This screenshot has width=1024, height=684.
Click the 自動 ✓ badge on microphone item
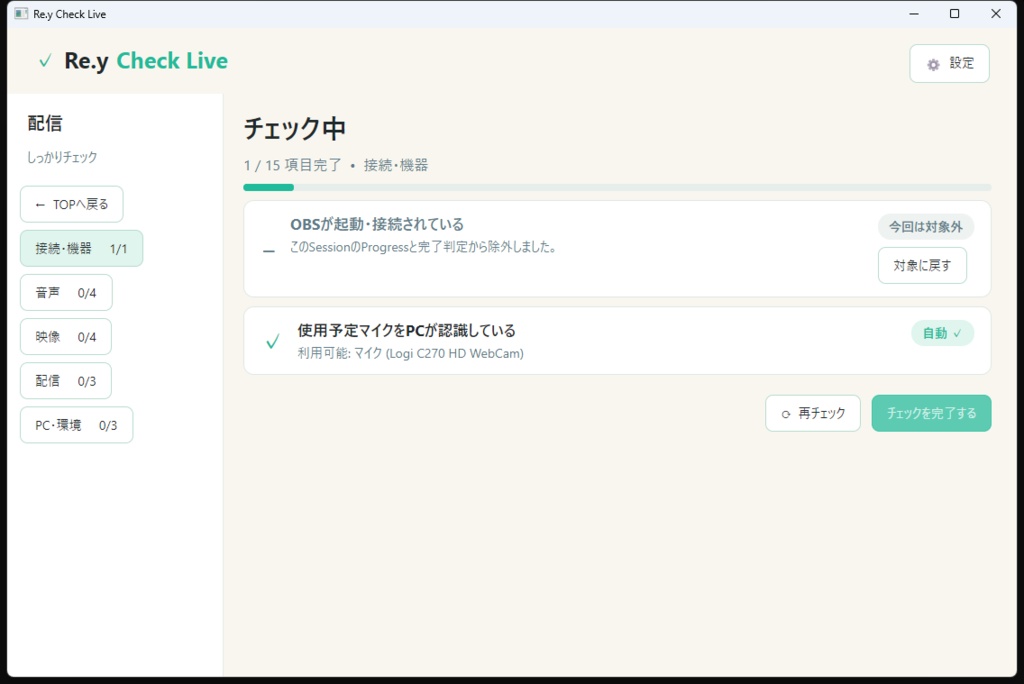tap(942, 333)
